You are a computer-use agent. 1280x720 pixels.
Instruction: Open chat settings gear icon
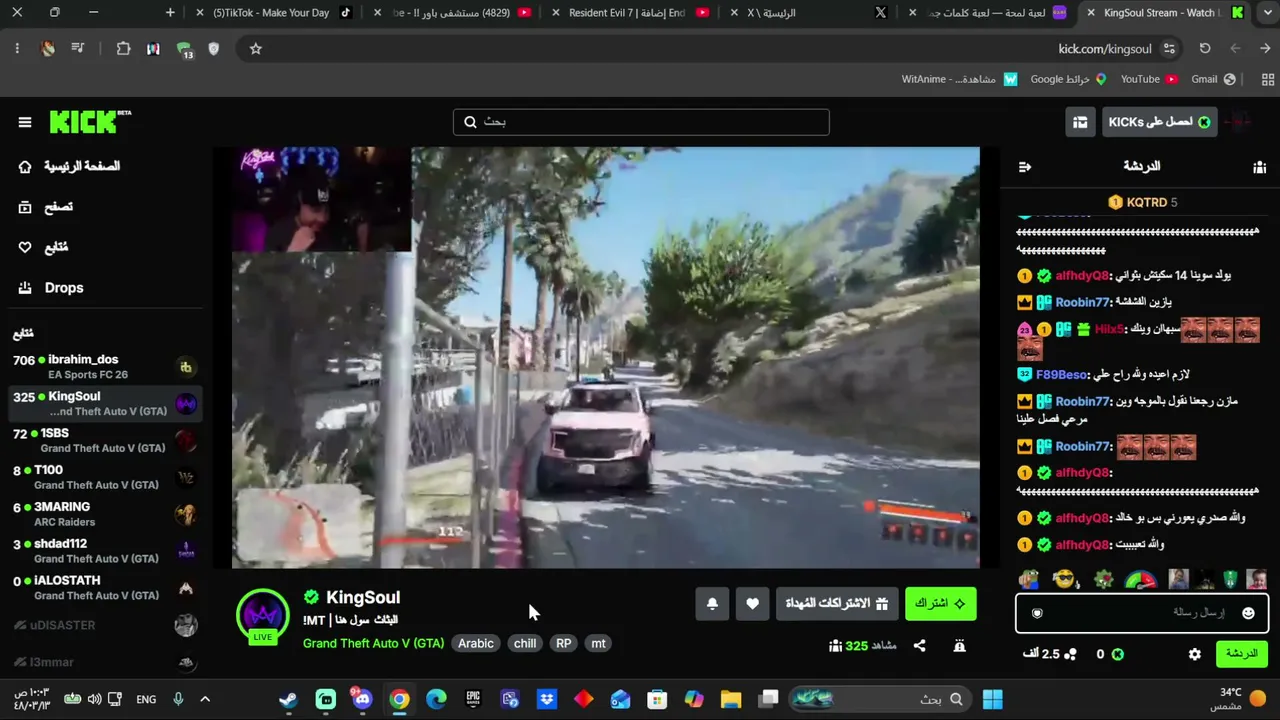point(1195,654)
